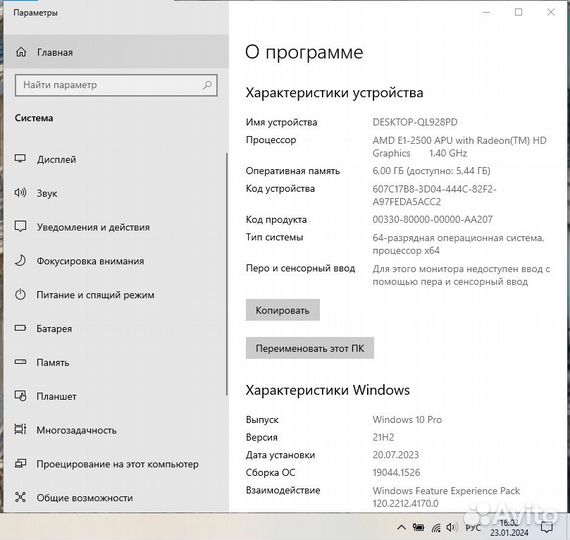570x540 pixels.
Task: Open Общие возможности
Action: click(116, 497)
